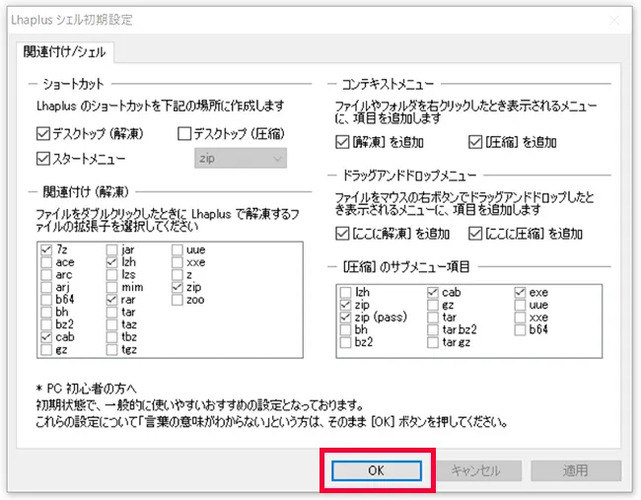Check gz in compress submenu items
The image size is (641, 500).
[x=433, y=305]
